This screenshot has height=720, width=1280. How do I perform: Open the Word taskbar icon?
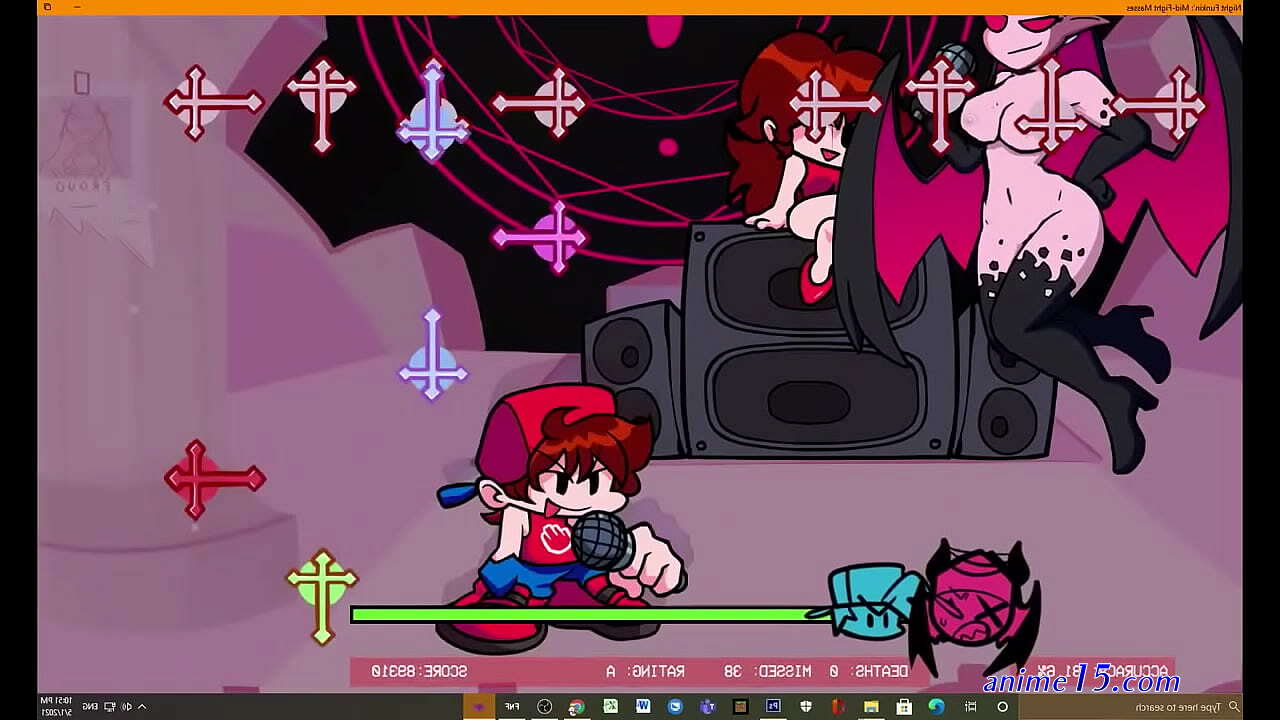point(642,706)
